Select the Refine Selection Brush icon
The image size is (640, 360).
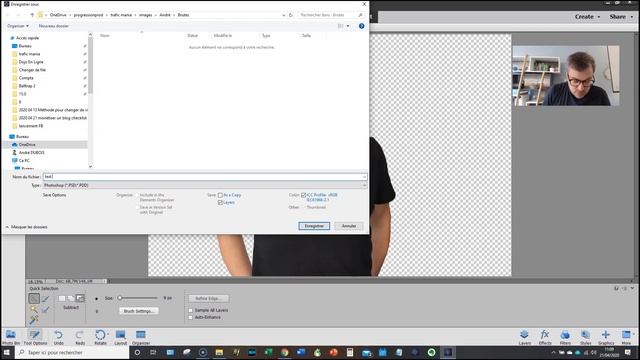45,309
